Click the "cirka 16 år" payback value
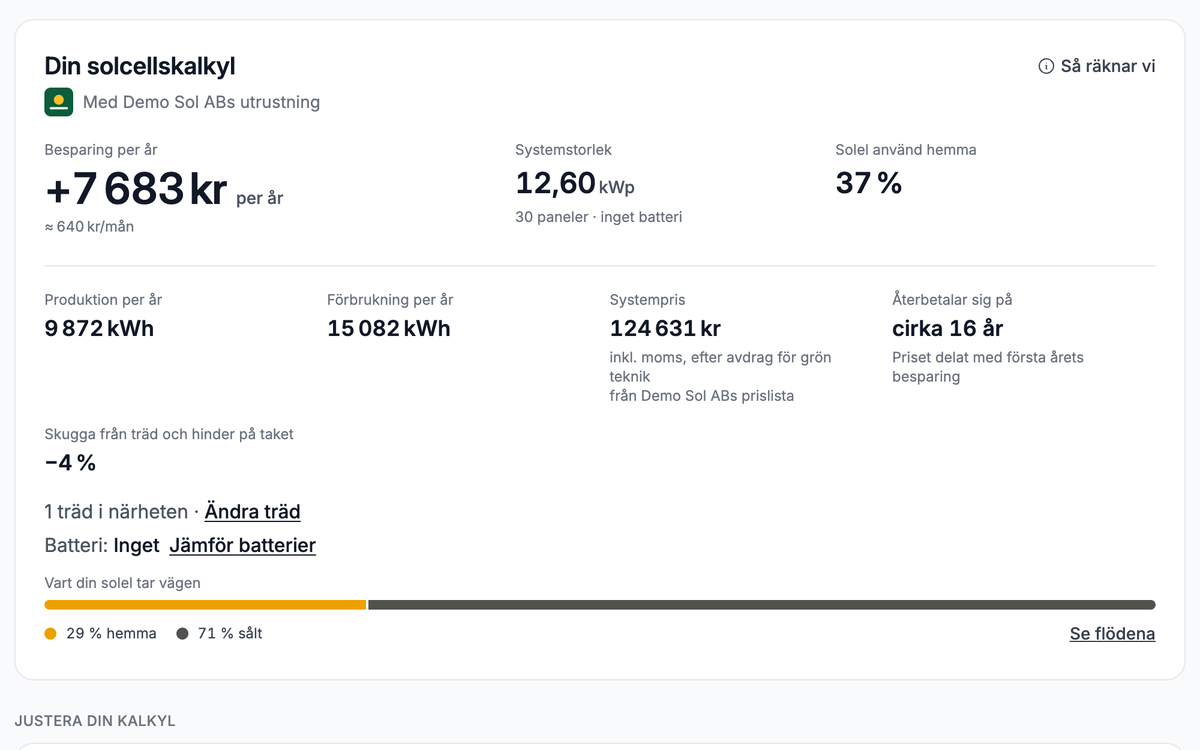Screen dimensions: 1200x750 (947, 328)
